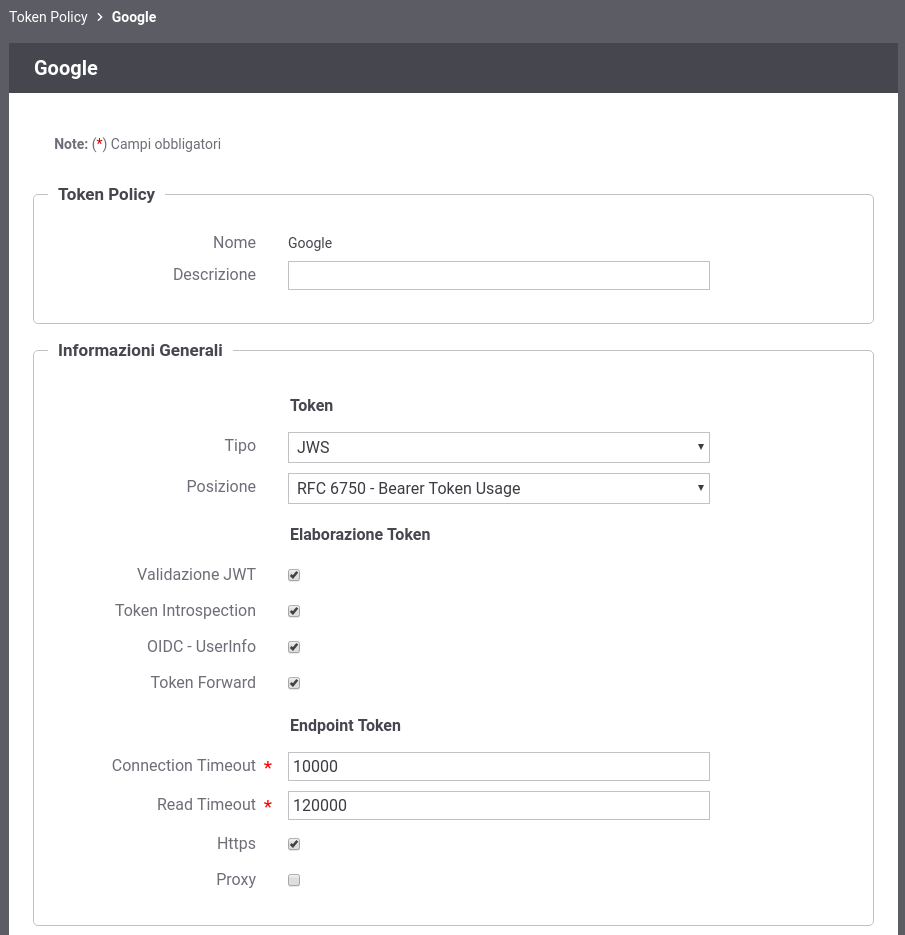The height and width of the screenshot is (935, 905).
Task: Toggle the Token Forward checkbox
Action: coord(294,683)
